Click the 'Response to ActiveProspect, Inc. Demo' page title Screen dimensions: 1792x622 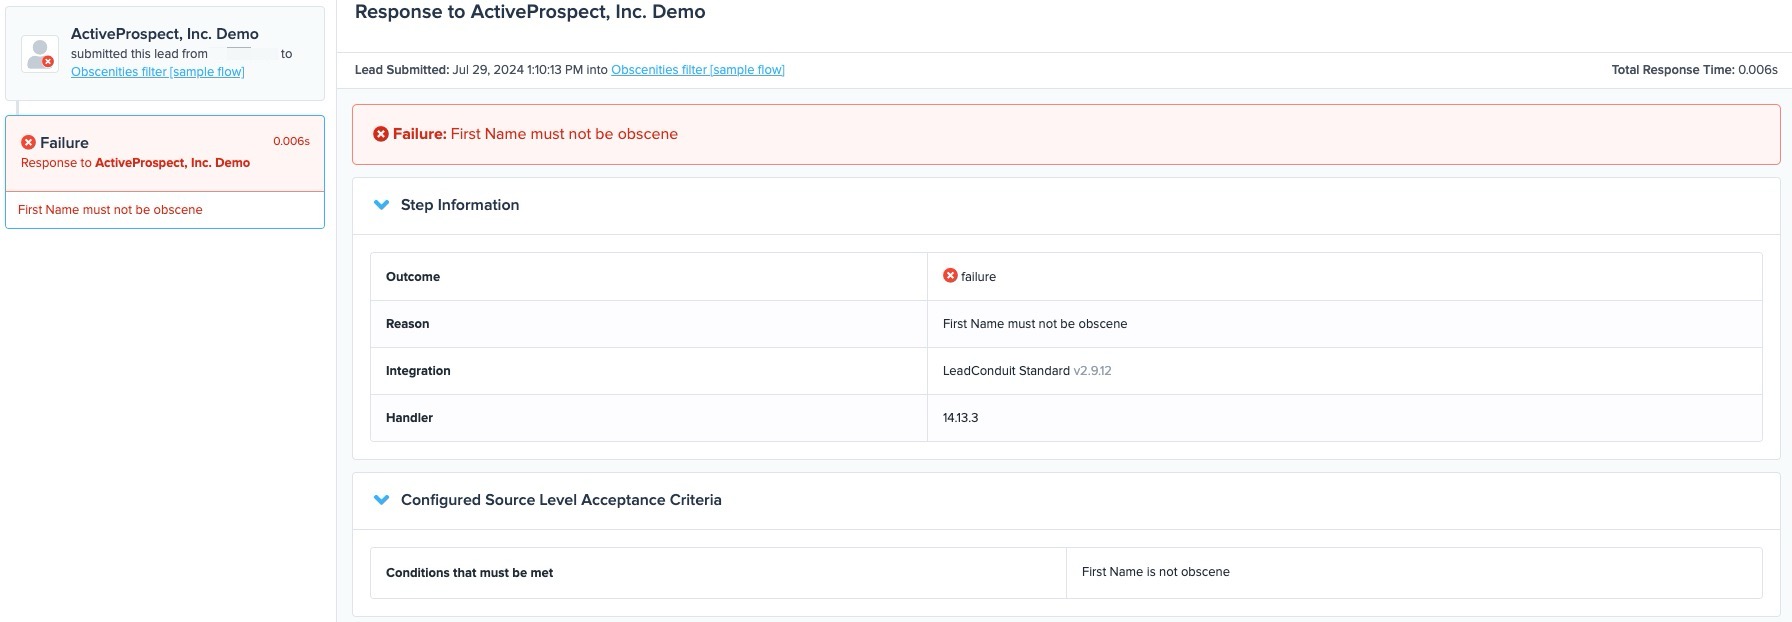[x=530, y=12]
